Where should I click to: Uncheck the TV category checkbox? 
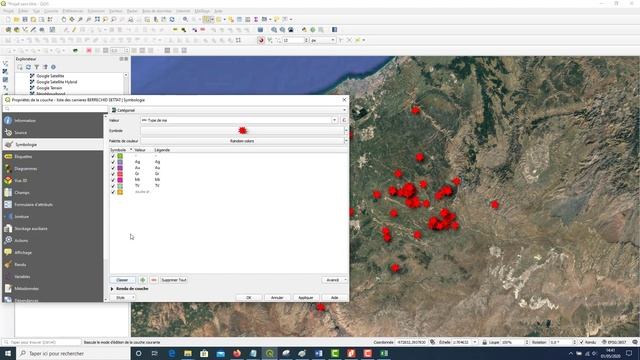[x=113, y=186]
